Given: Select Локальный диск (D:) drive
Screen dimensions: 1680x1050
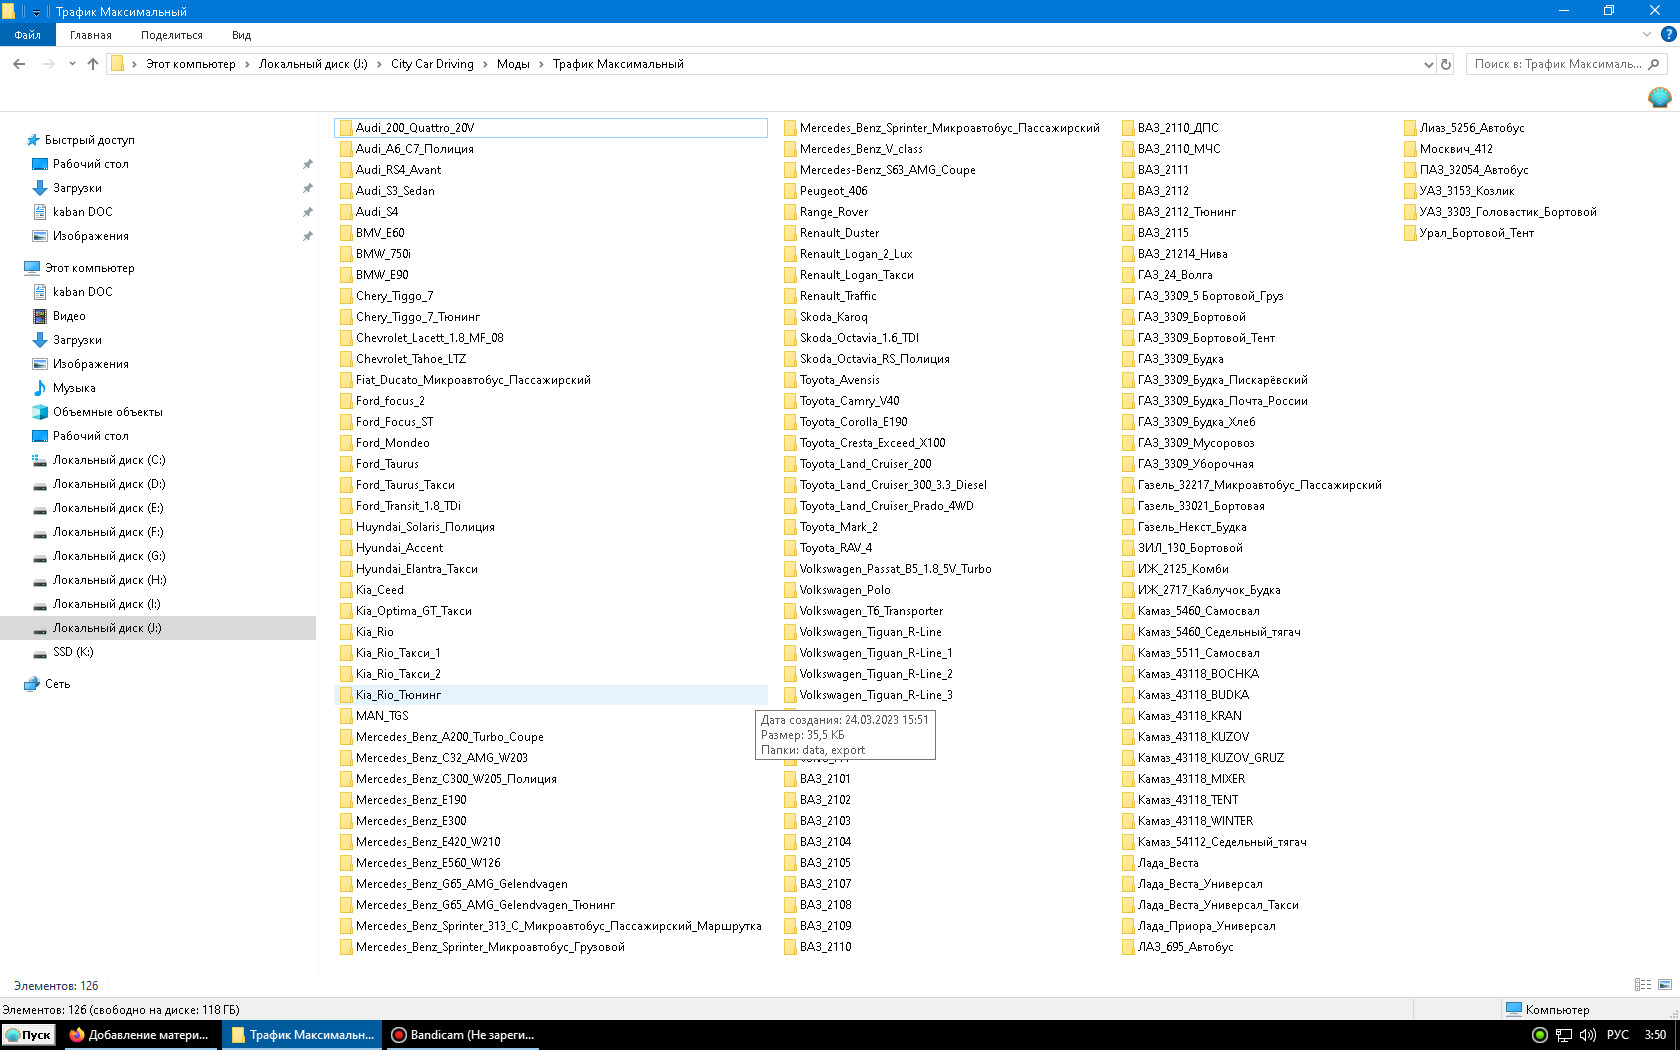Looking at the screenshot, I should point(109,484).
